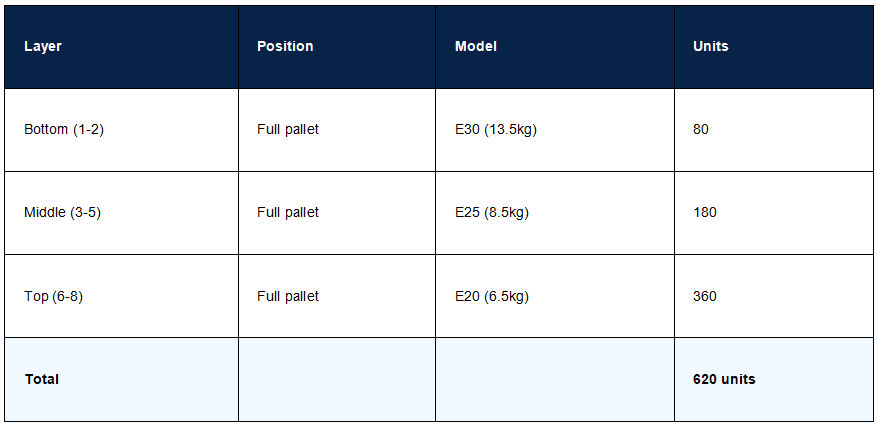878x427 pixels.
Task: Click the Model column header
Action: click(x=555, y=47)
